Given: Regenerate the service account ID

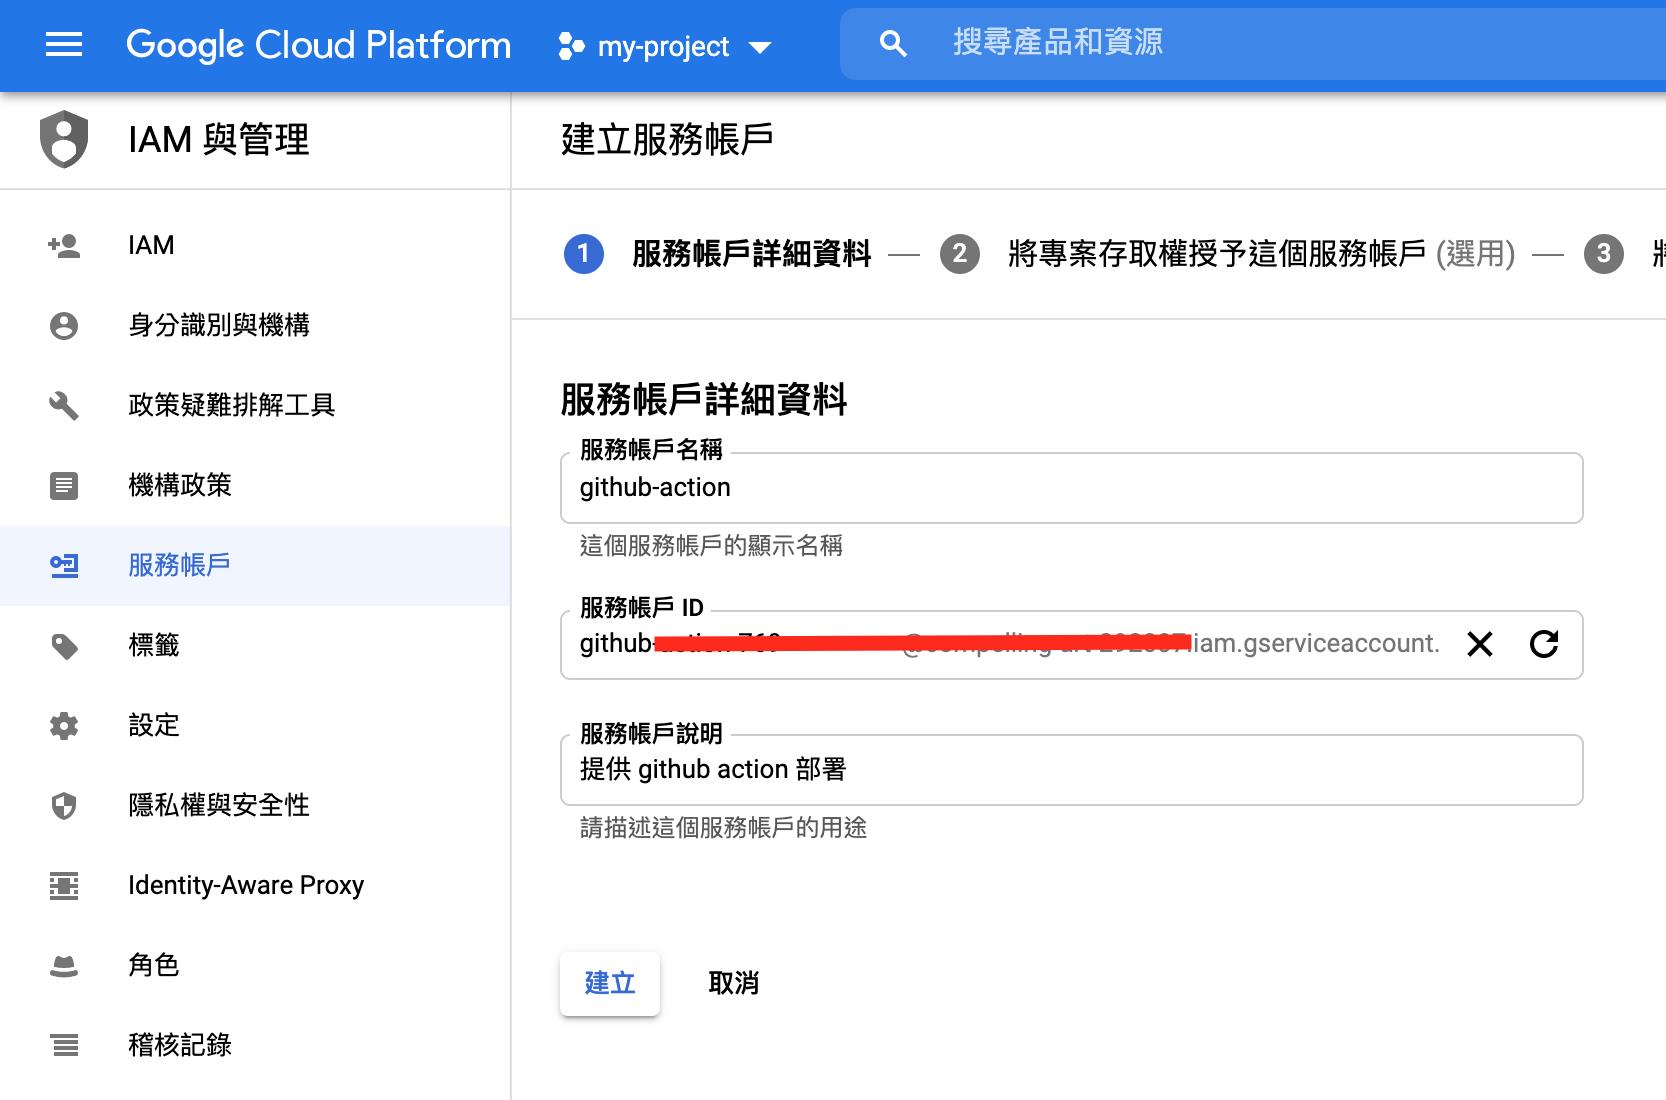Looking at the screenshot, I should coord(1544,644).
